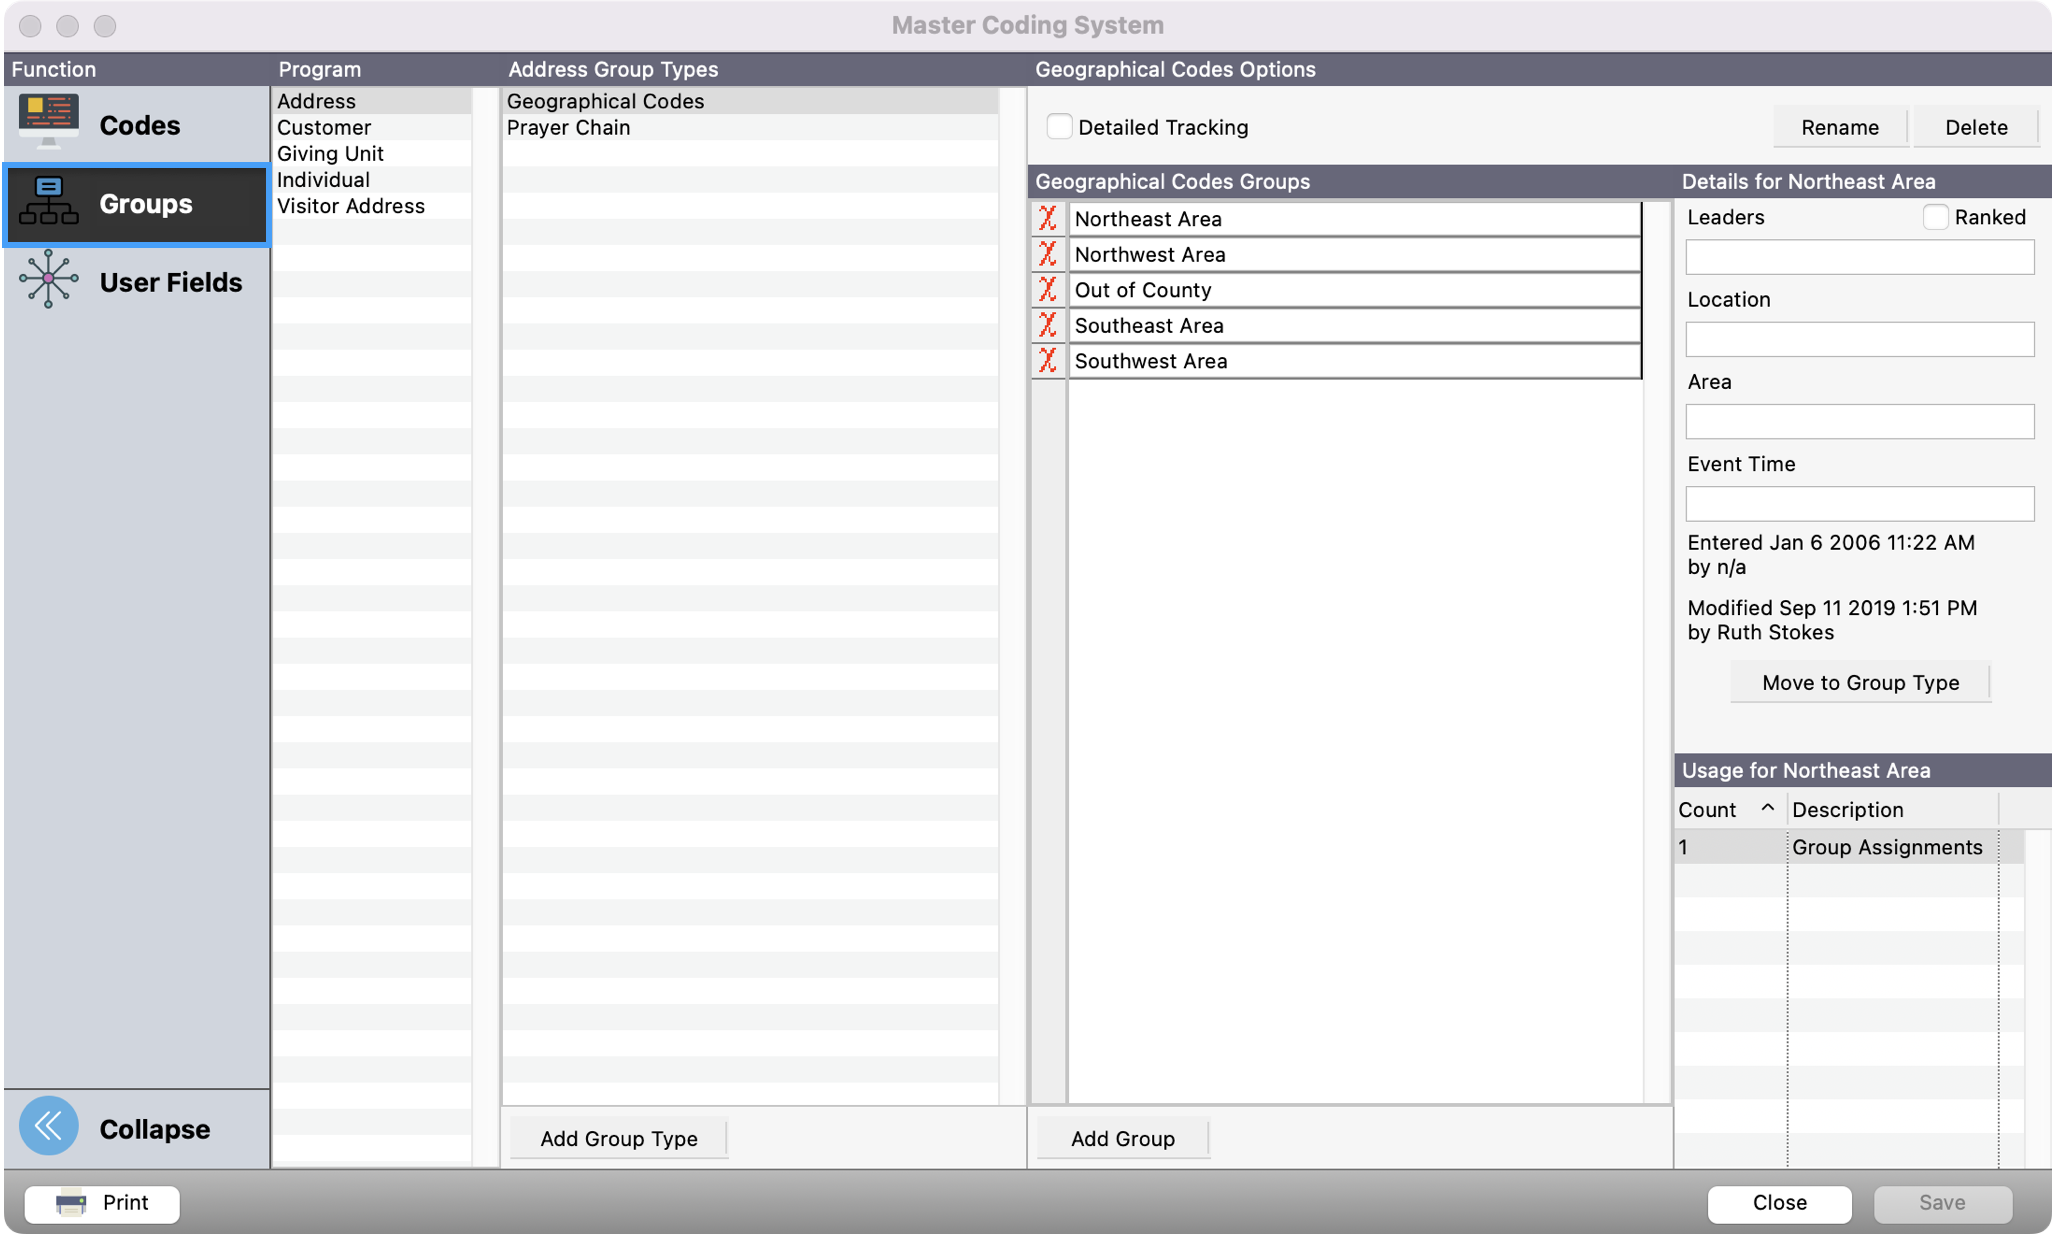Viewport: 2052px width, 1234px height.
Task: Click inside the Leaders field
Action: coord(1858,257)
